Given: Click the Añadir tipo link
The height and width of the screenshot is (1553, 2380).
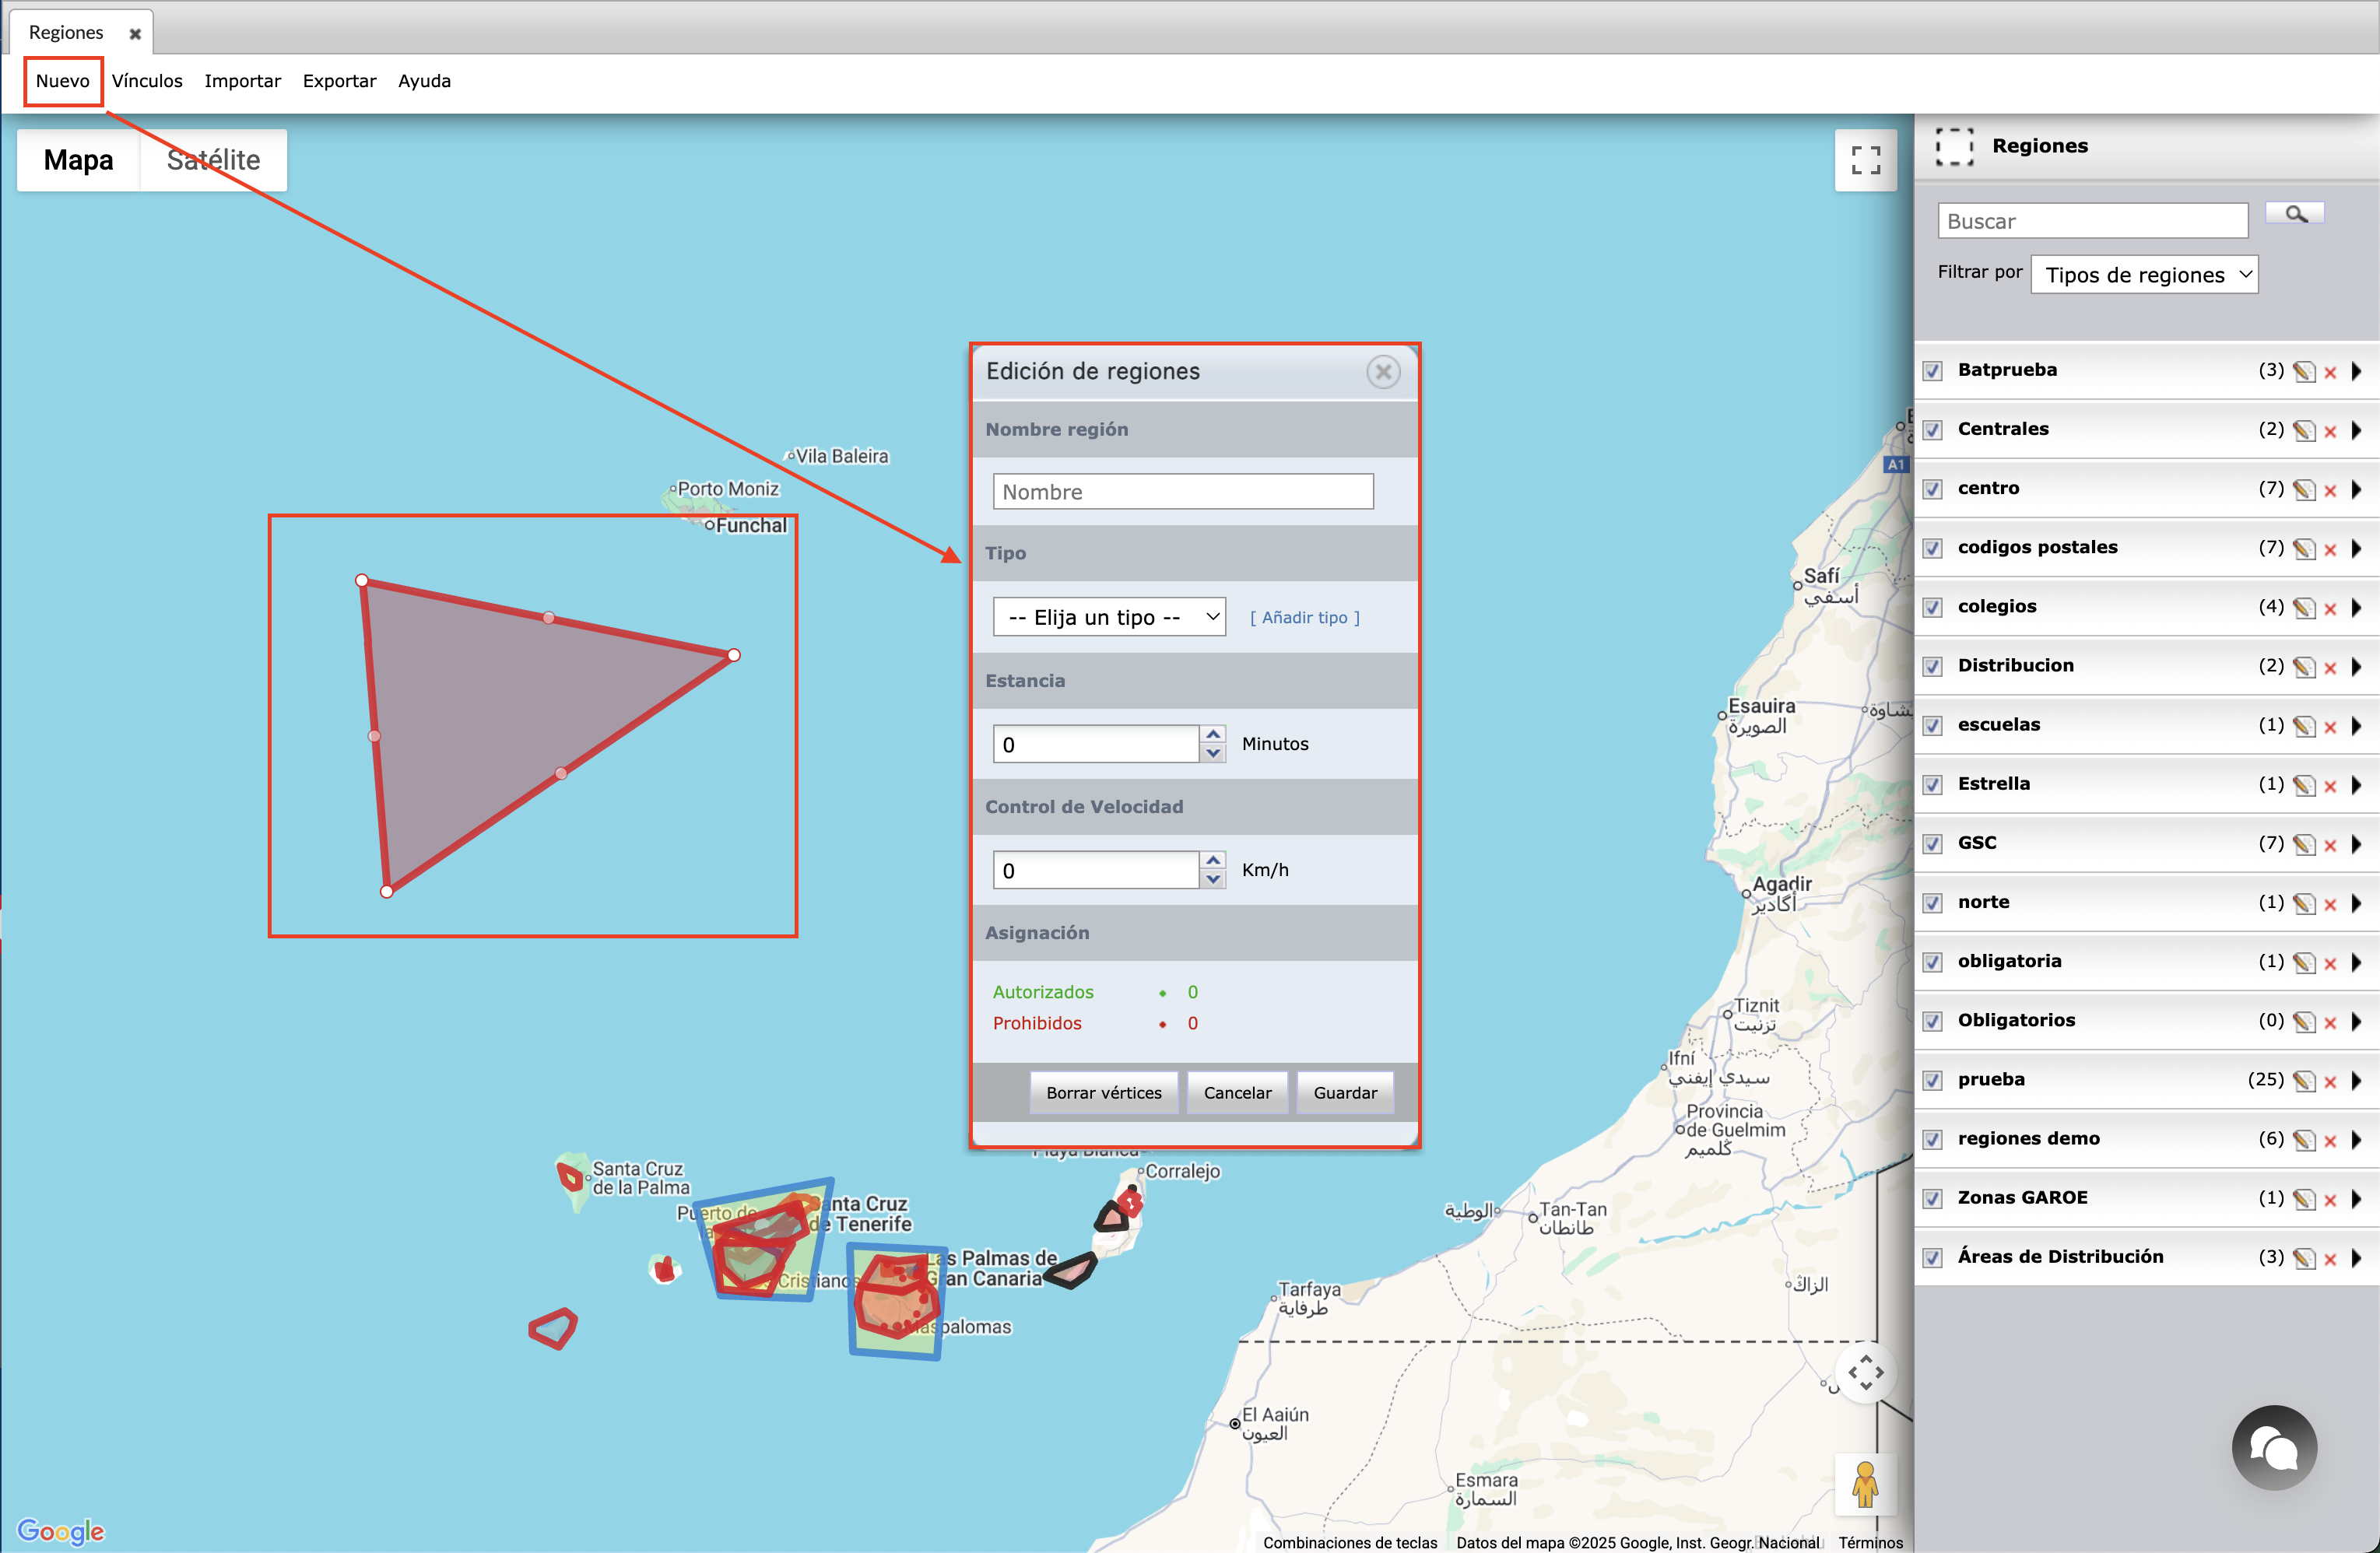Looking at the screenshot, I should point(1304,618).
